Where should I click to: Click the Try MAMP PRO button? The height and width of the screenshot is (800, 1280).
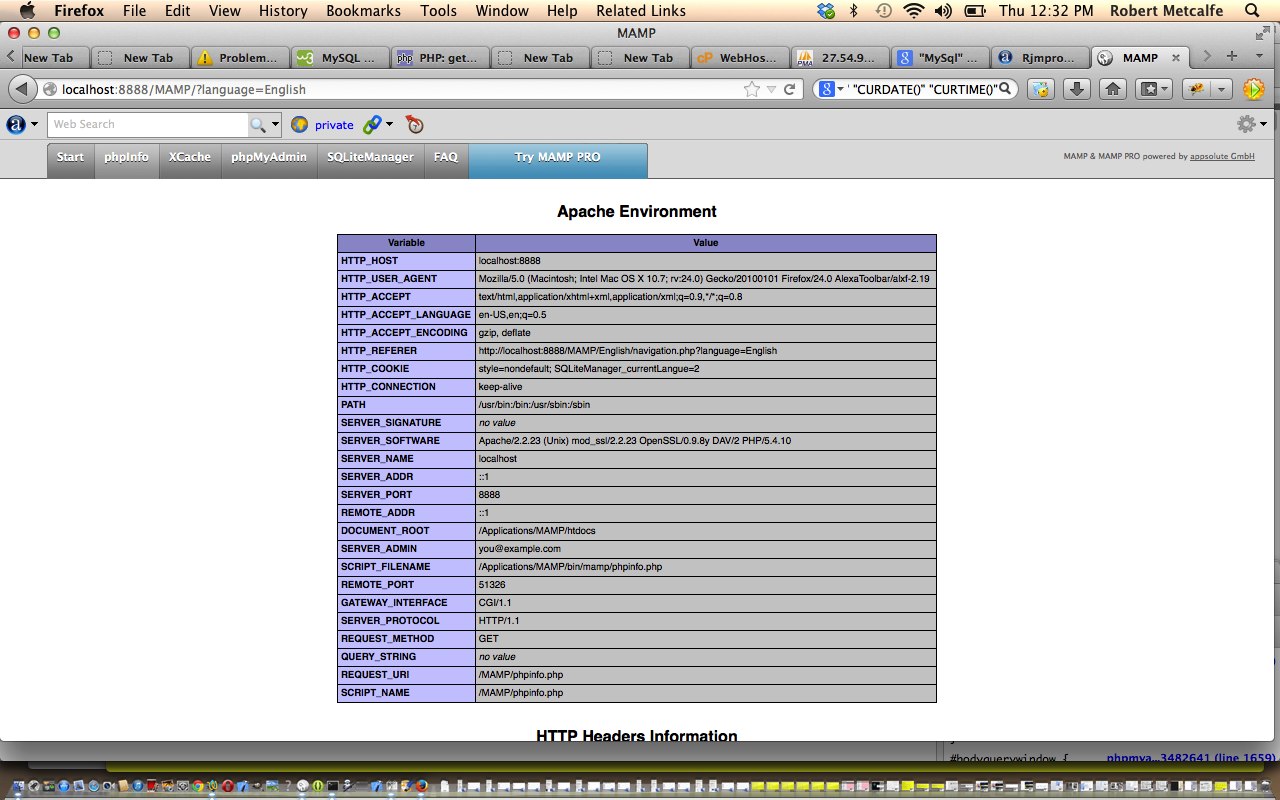pyautogui.click(x=558, y=160)
